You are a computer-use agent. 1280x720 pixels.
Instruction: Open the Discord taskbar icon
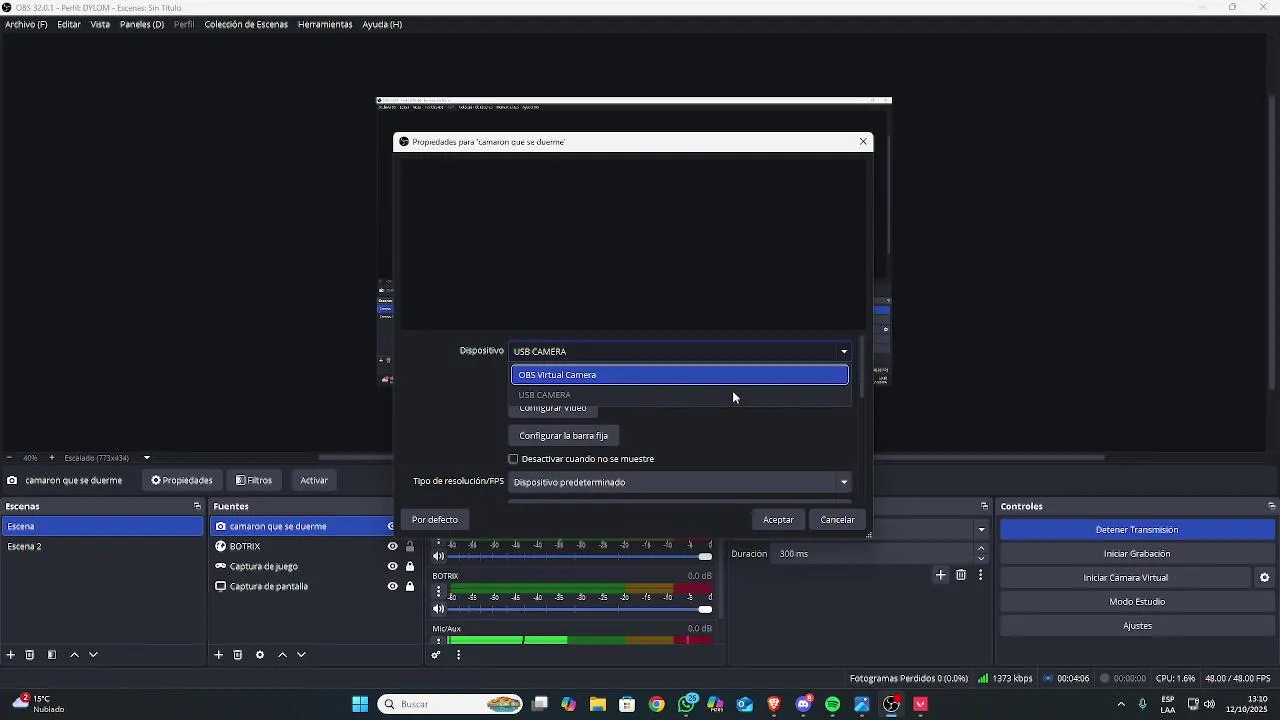click(x=803, y=704)
